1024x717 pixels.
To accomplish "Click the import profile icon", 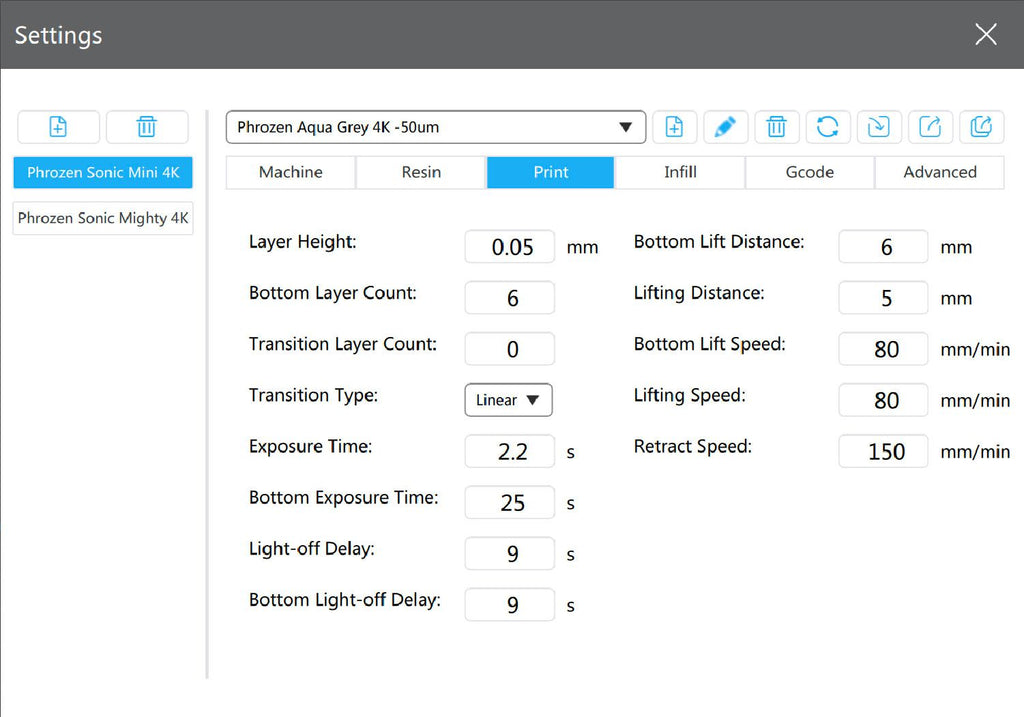I will point(879,127).
